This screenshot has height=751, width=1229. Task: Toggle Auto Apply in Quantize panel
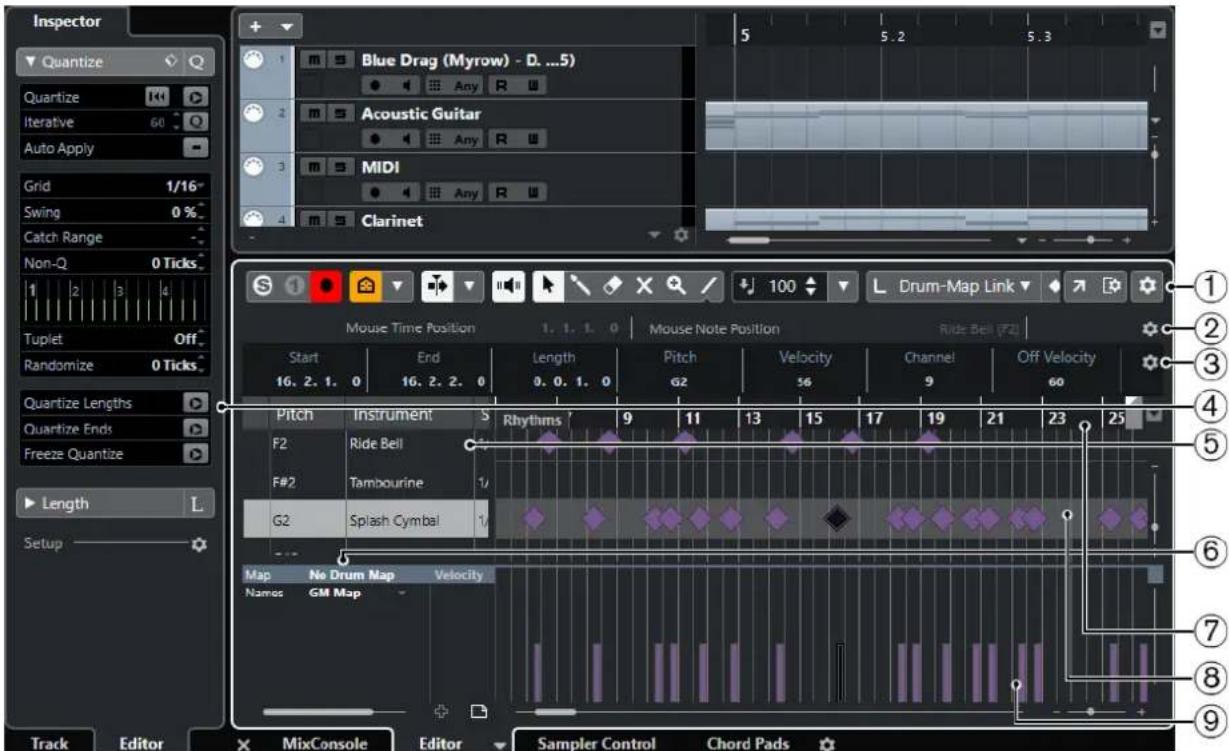(195, 148)
